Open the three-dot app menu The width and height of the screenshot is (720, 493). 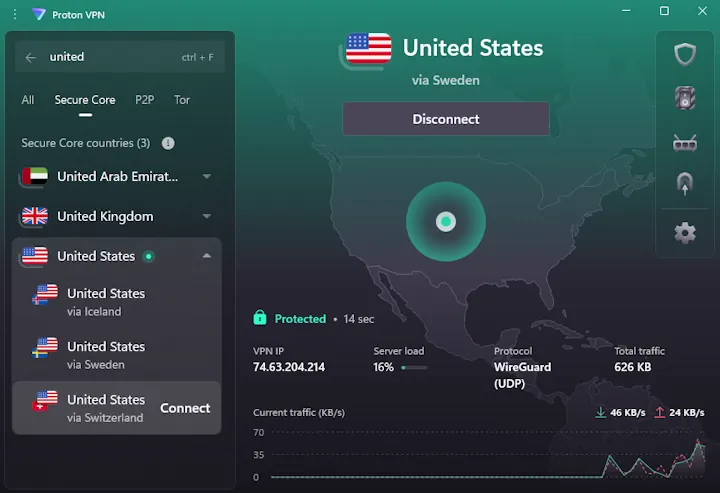[15, 15]
